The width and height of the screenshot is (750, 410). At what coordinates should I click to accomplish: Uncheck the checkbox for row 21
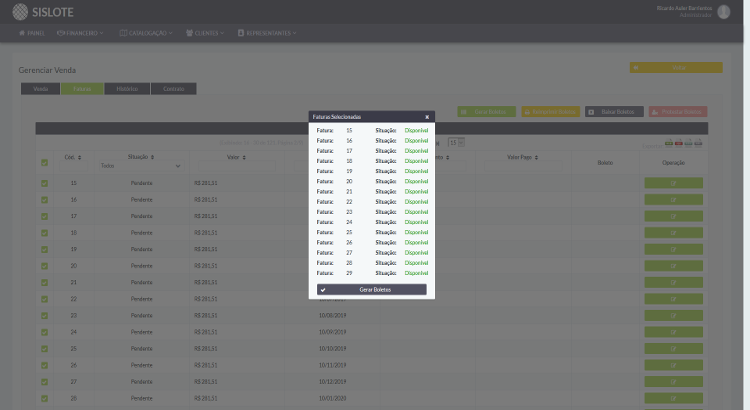(x=44, y=282)
